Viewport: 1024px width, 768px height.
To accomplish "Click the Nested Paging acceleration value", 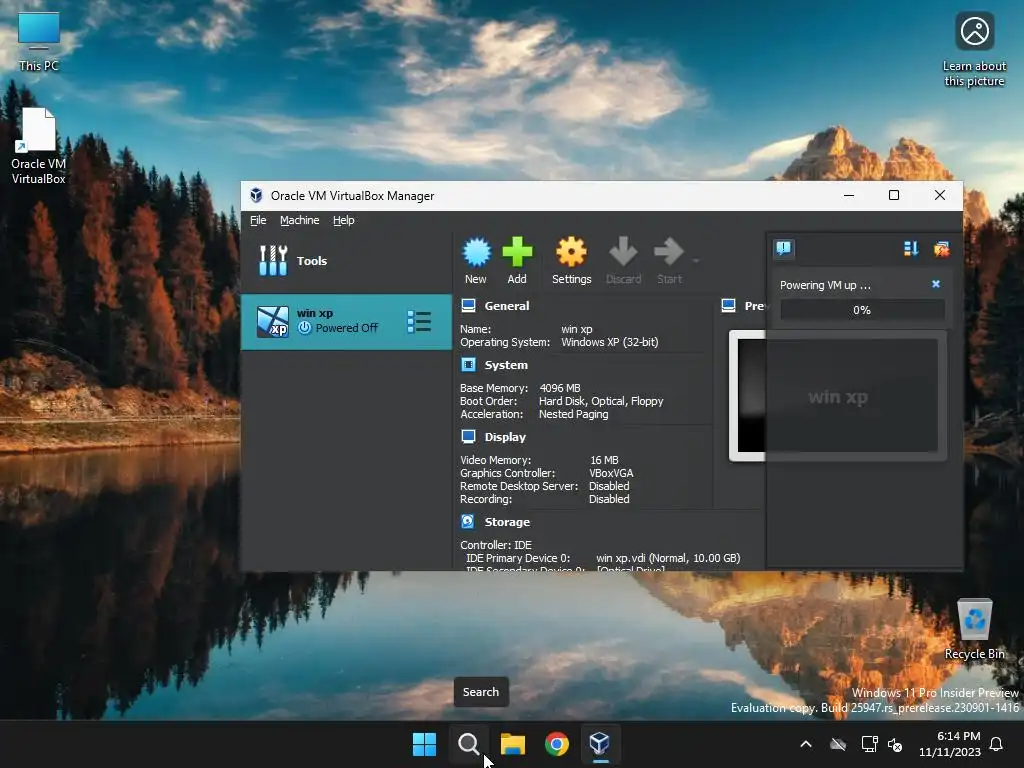I will (573, 414).
